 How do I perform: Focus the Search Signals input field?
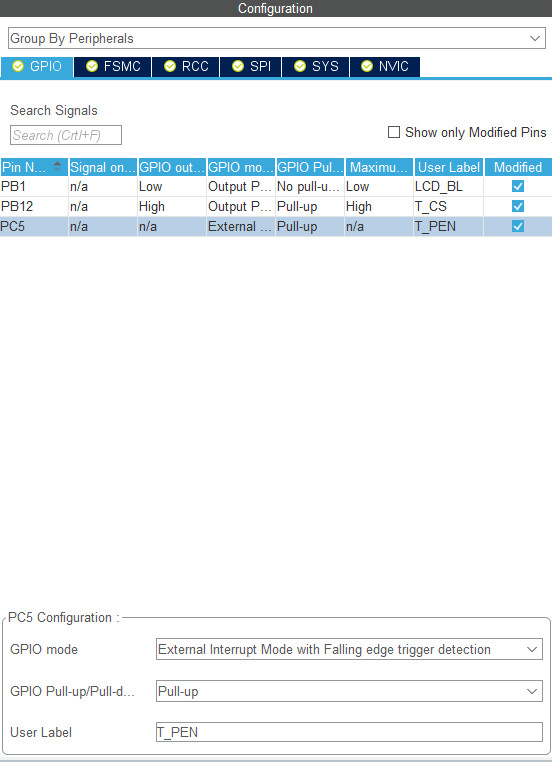(x=66, y=135)
